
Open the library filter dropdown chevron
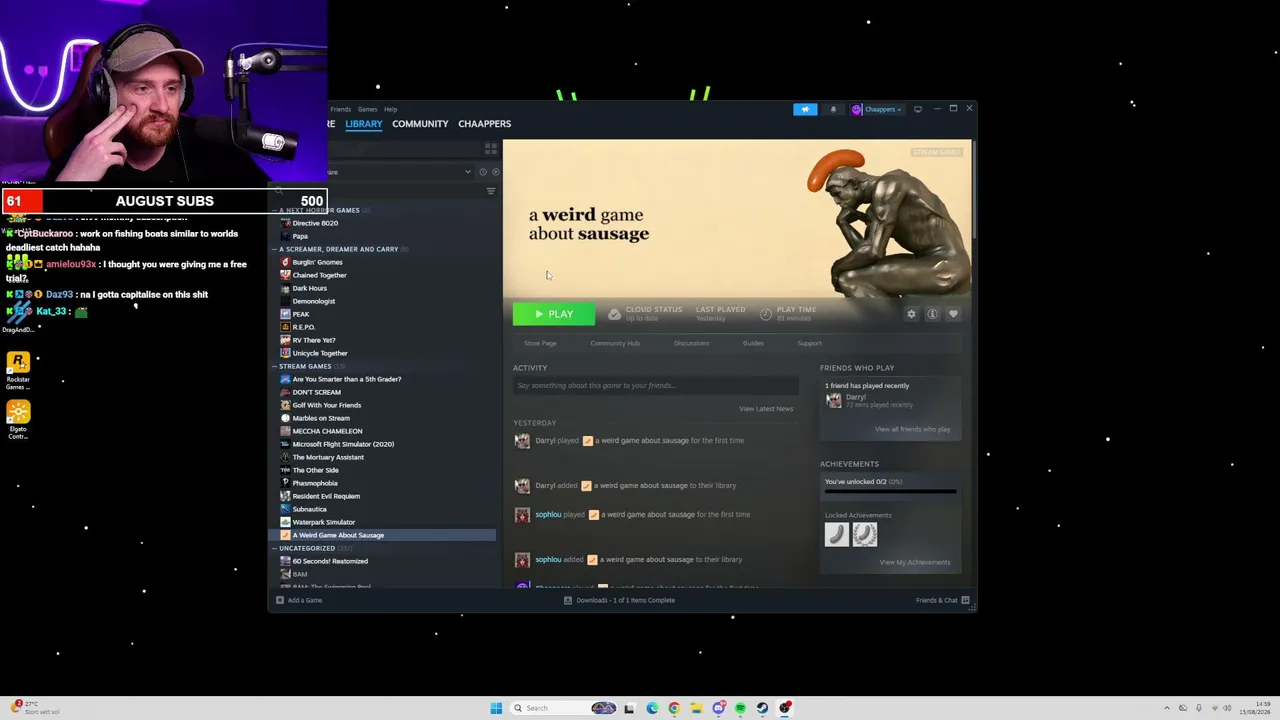pos(467,172)
